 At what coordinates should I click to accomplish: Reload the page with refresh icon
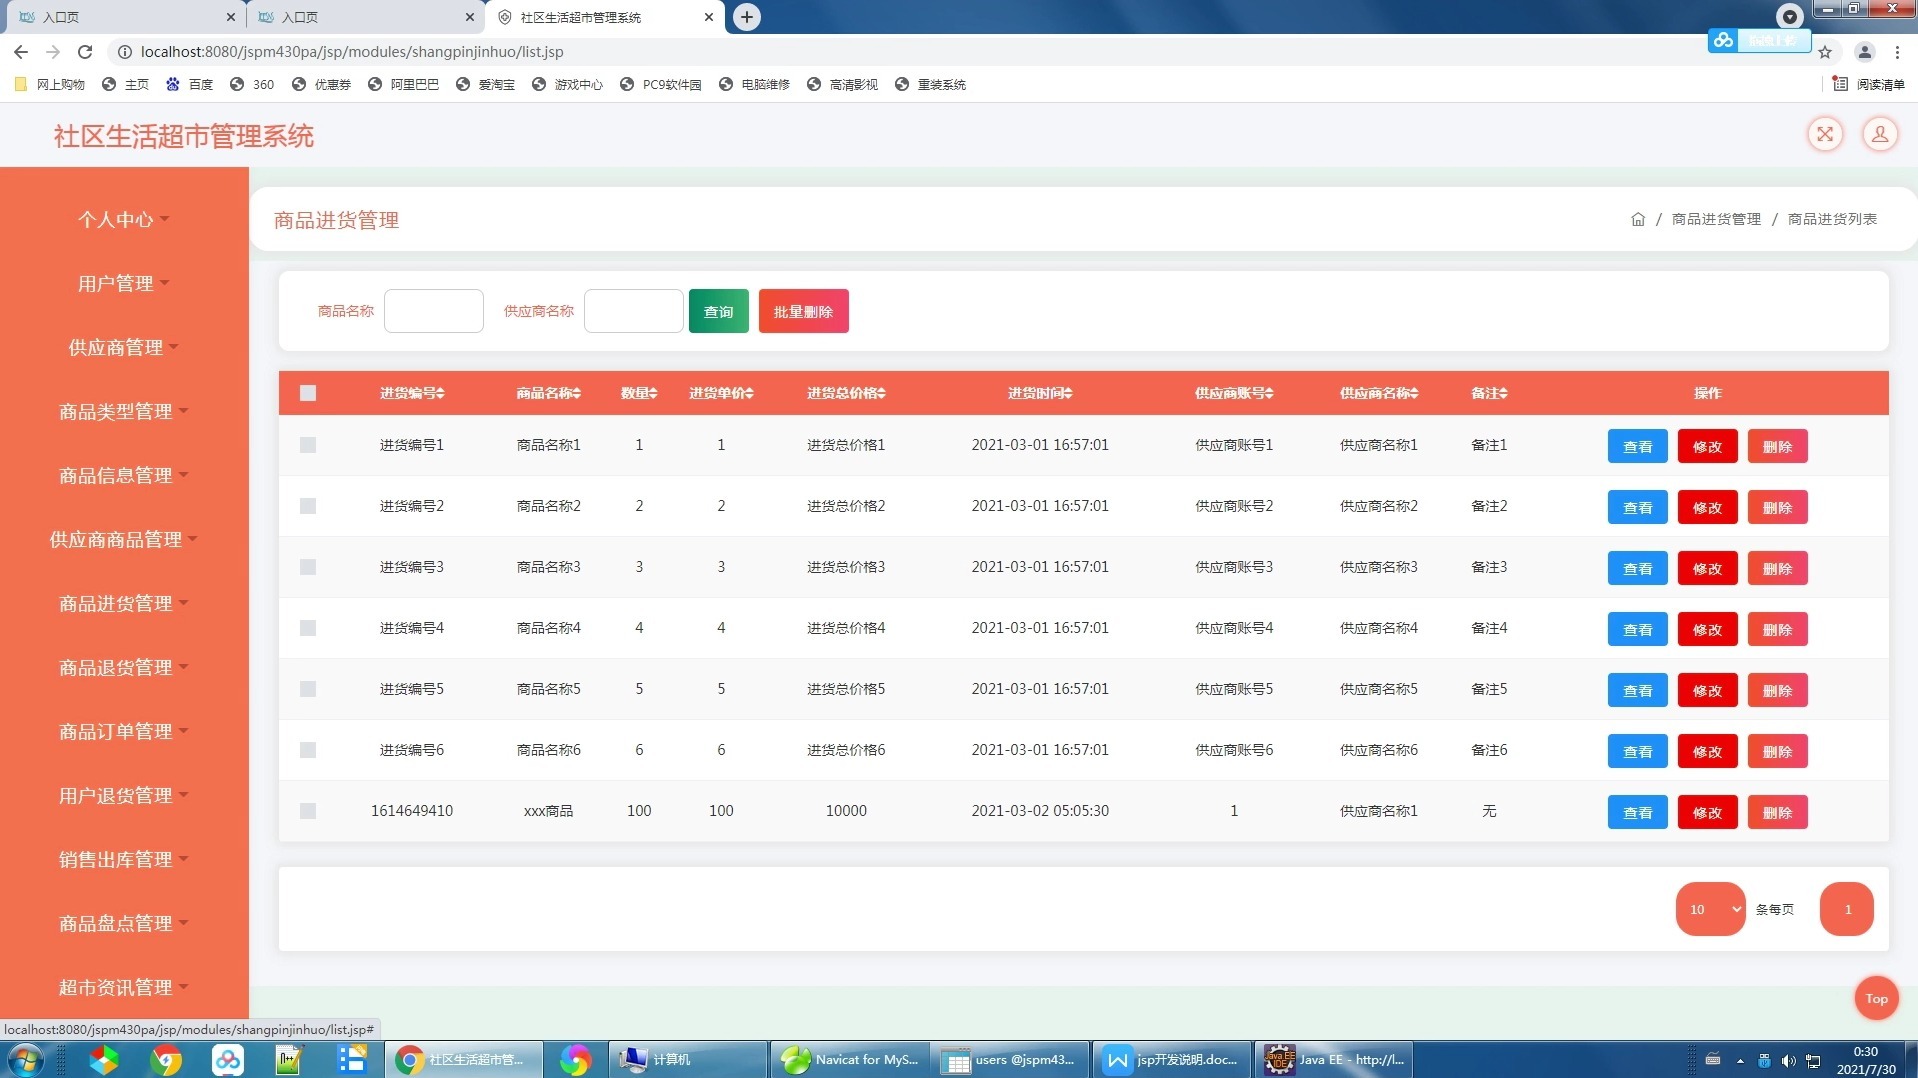(x=85, y=52)
